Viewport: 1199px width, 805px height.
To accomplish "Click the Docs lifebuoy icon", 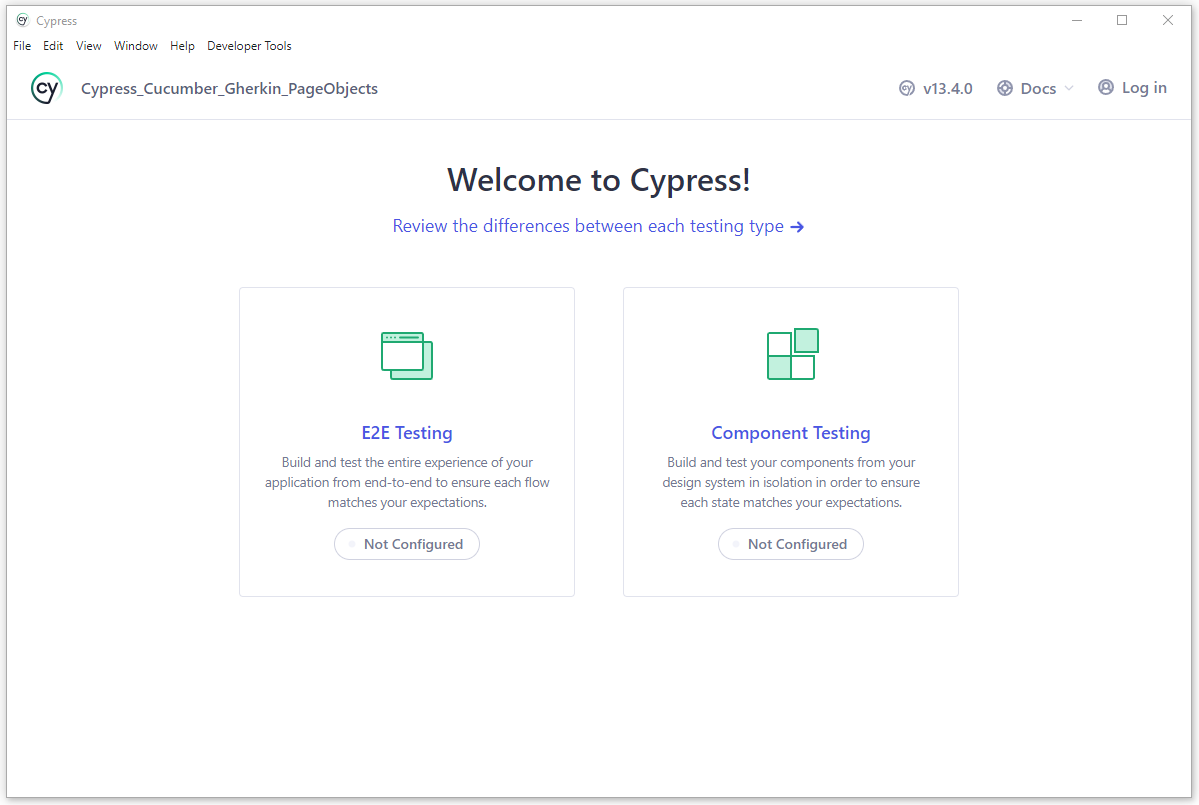I will [1005, 89].
